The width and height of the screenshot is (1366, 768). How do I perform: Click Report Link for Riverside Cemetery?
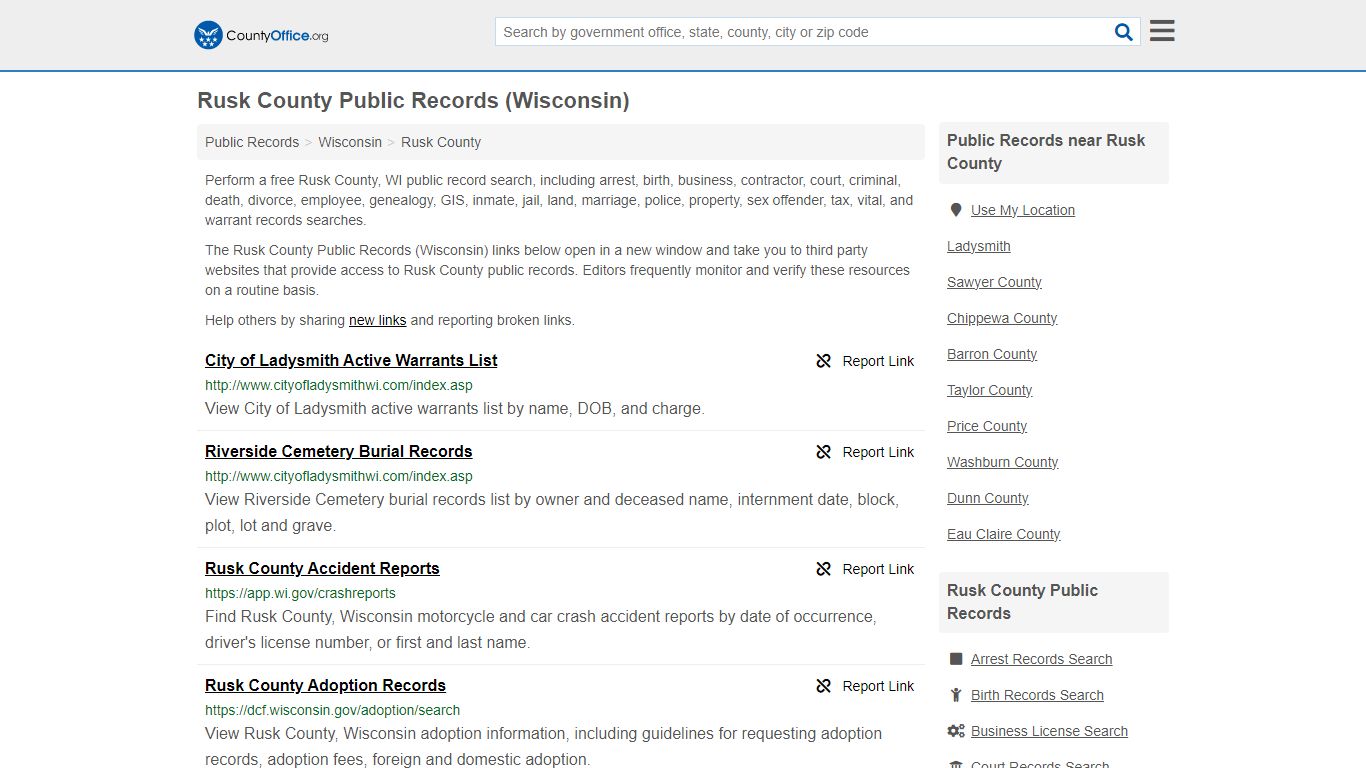878,452
